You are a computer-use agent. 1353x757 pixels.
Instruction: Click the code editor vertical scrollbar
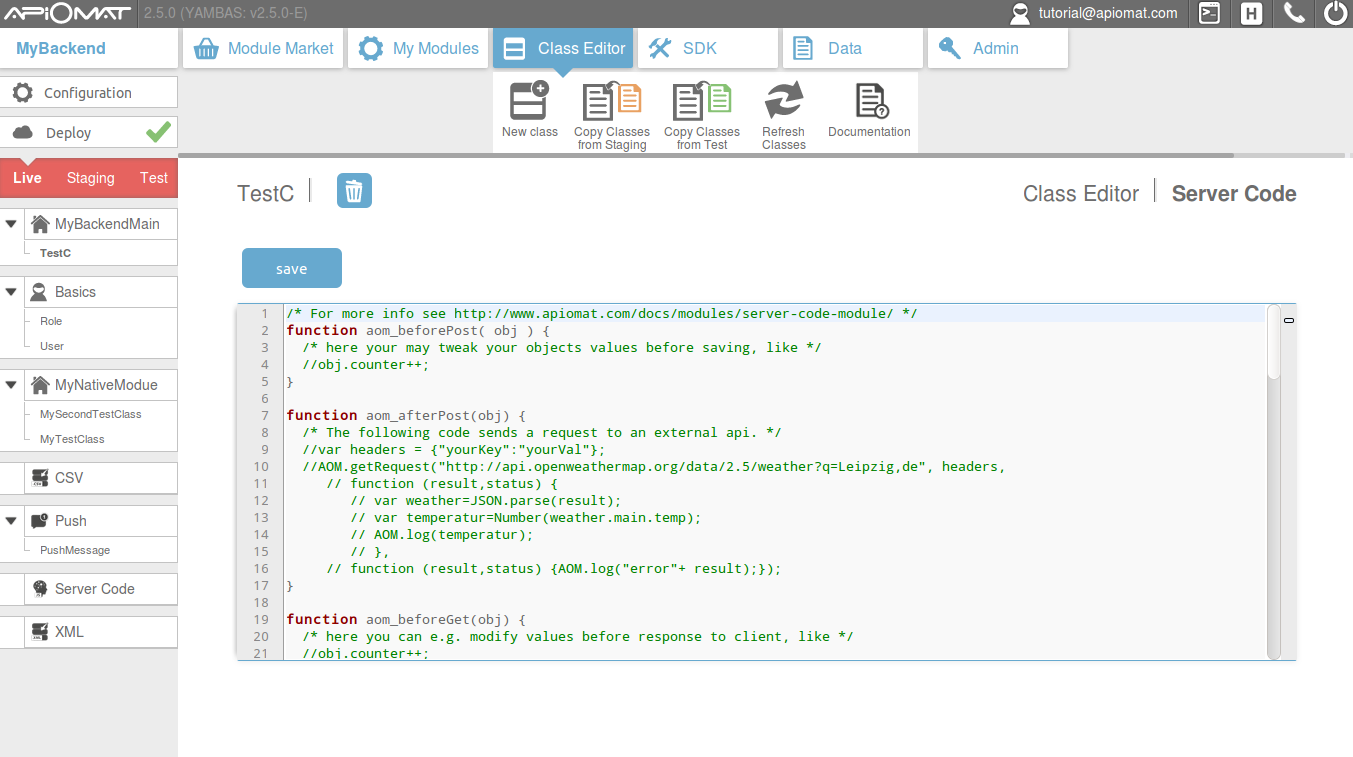[1273, 342]
